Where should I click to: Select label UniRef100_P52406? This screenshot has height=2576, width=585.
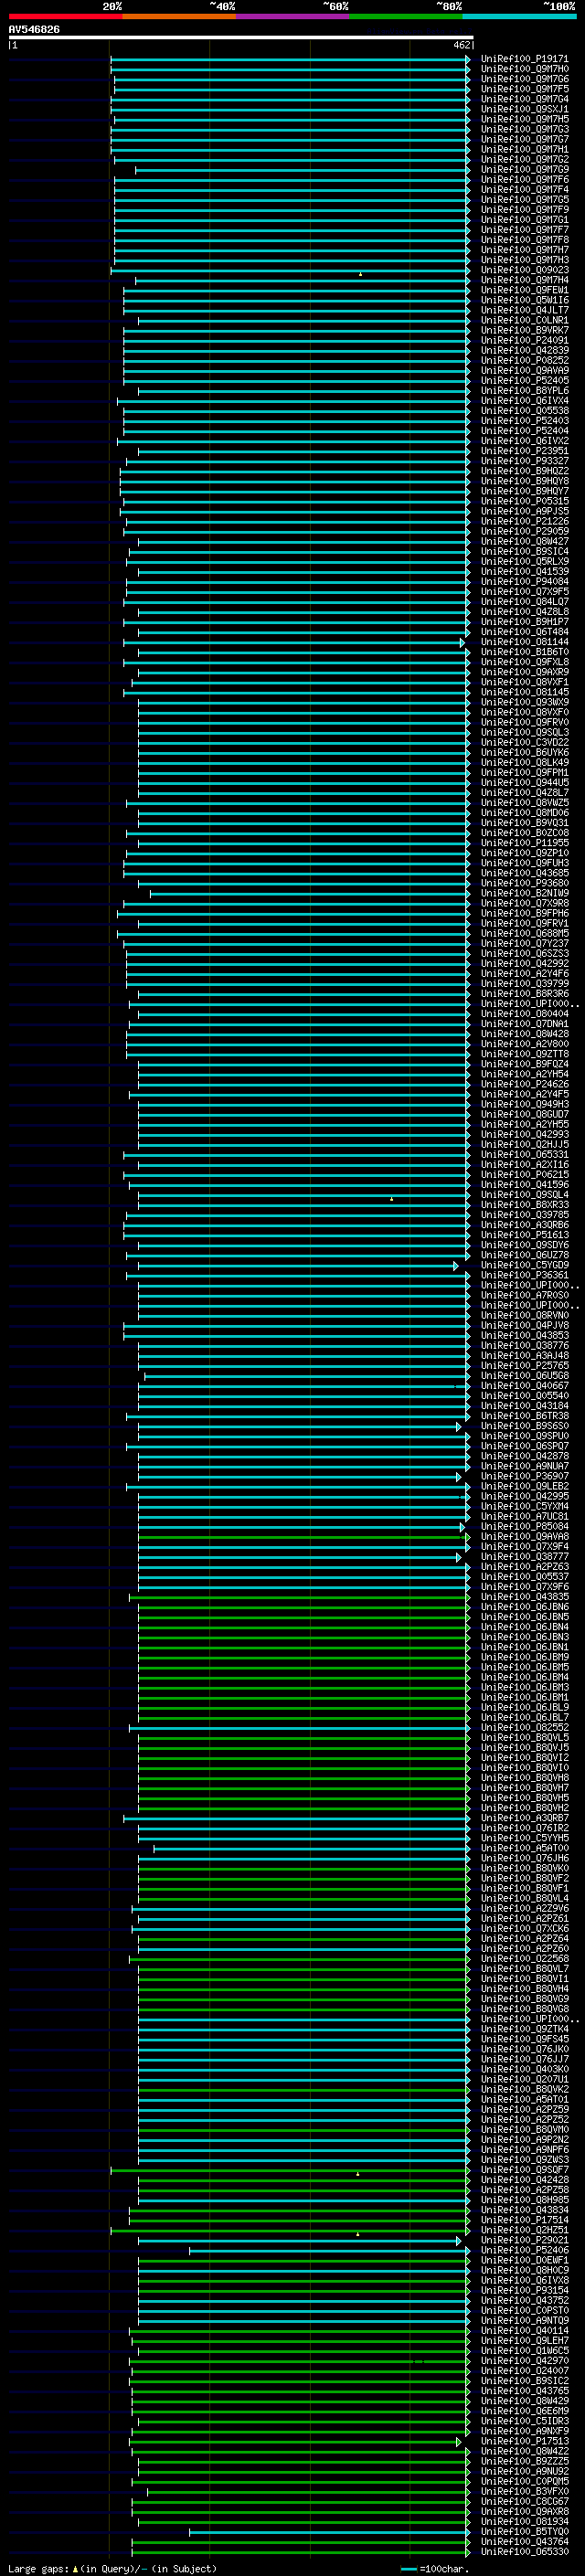524,2250
